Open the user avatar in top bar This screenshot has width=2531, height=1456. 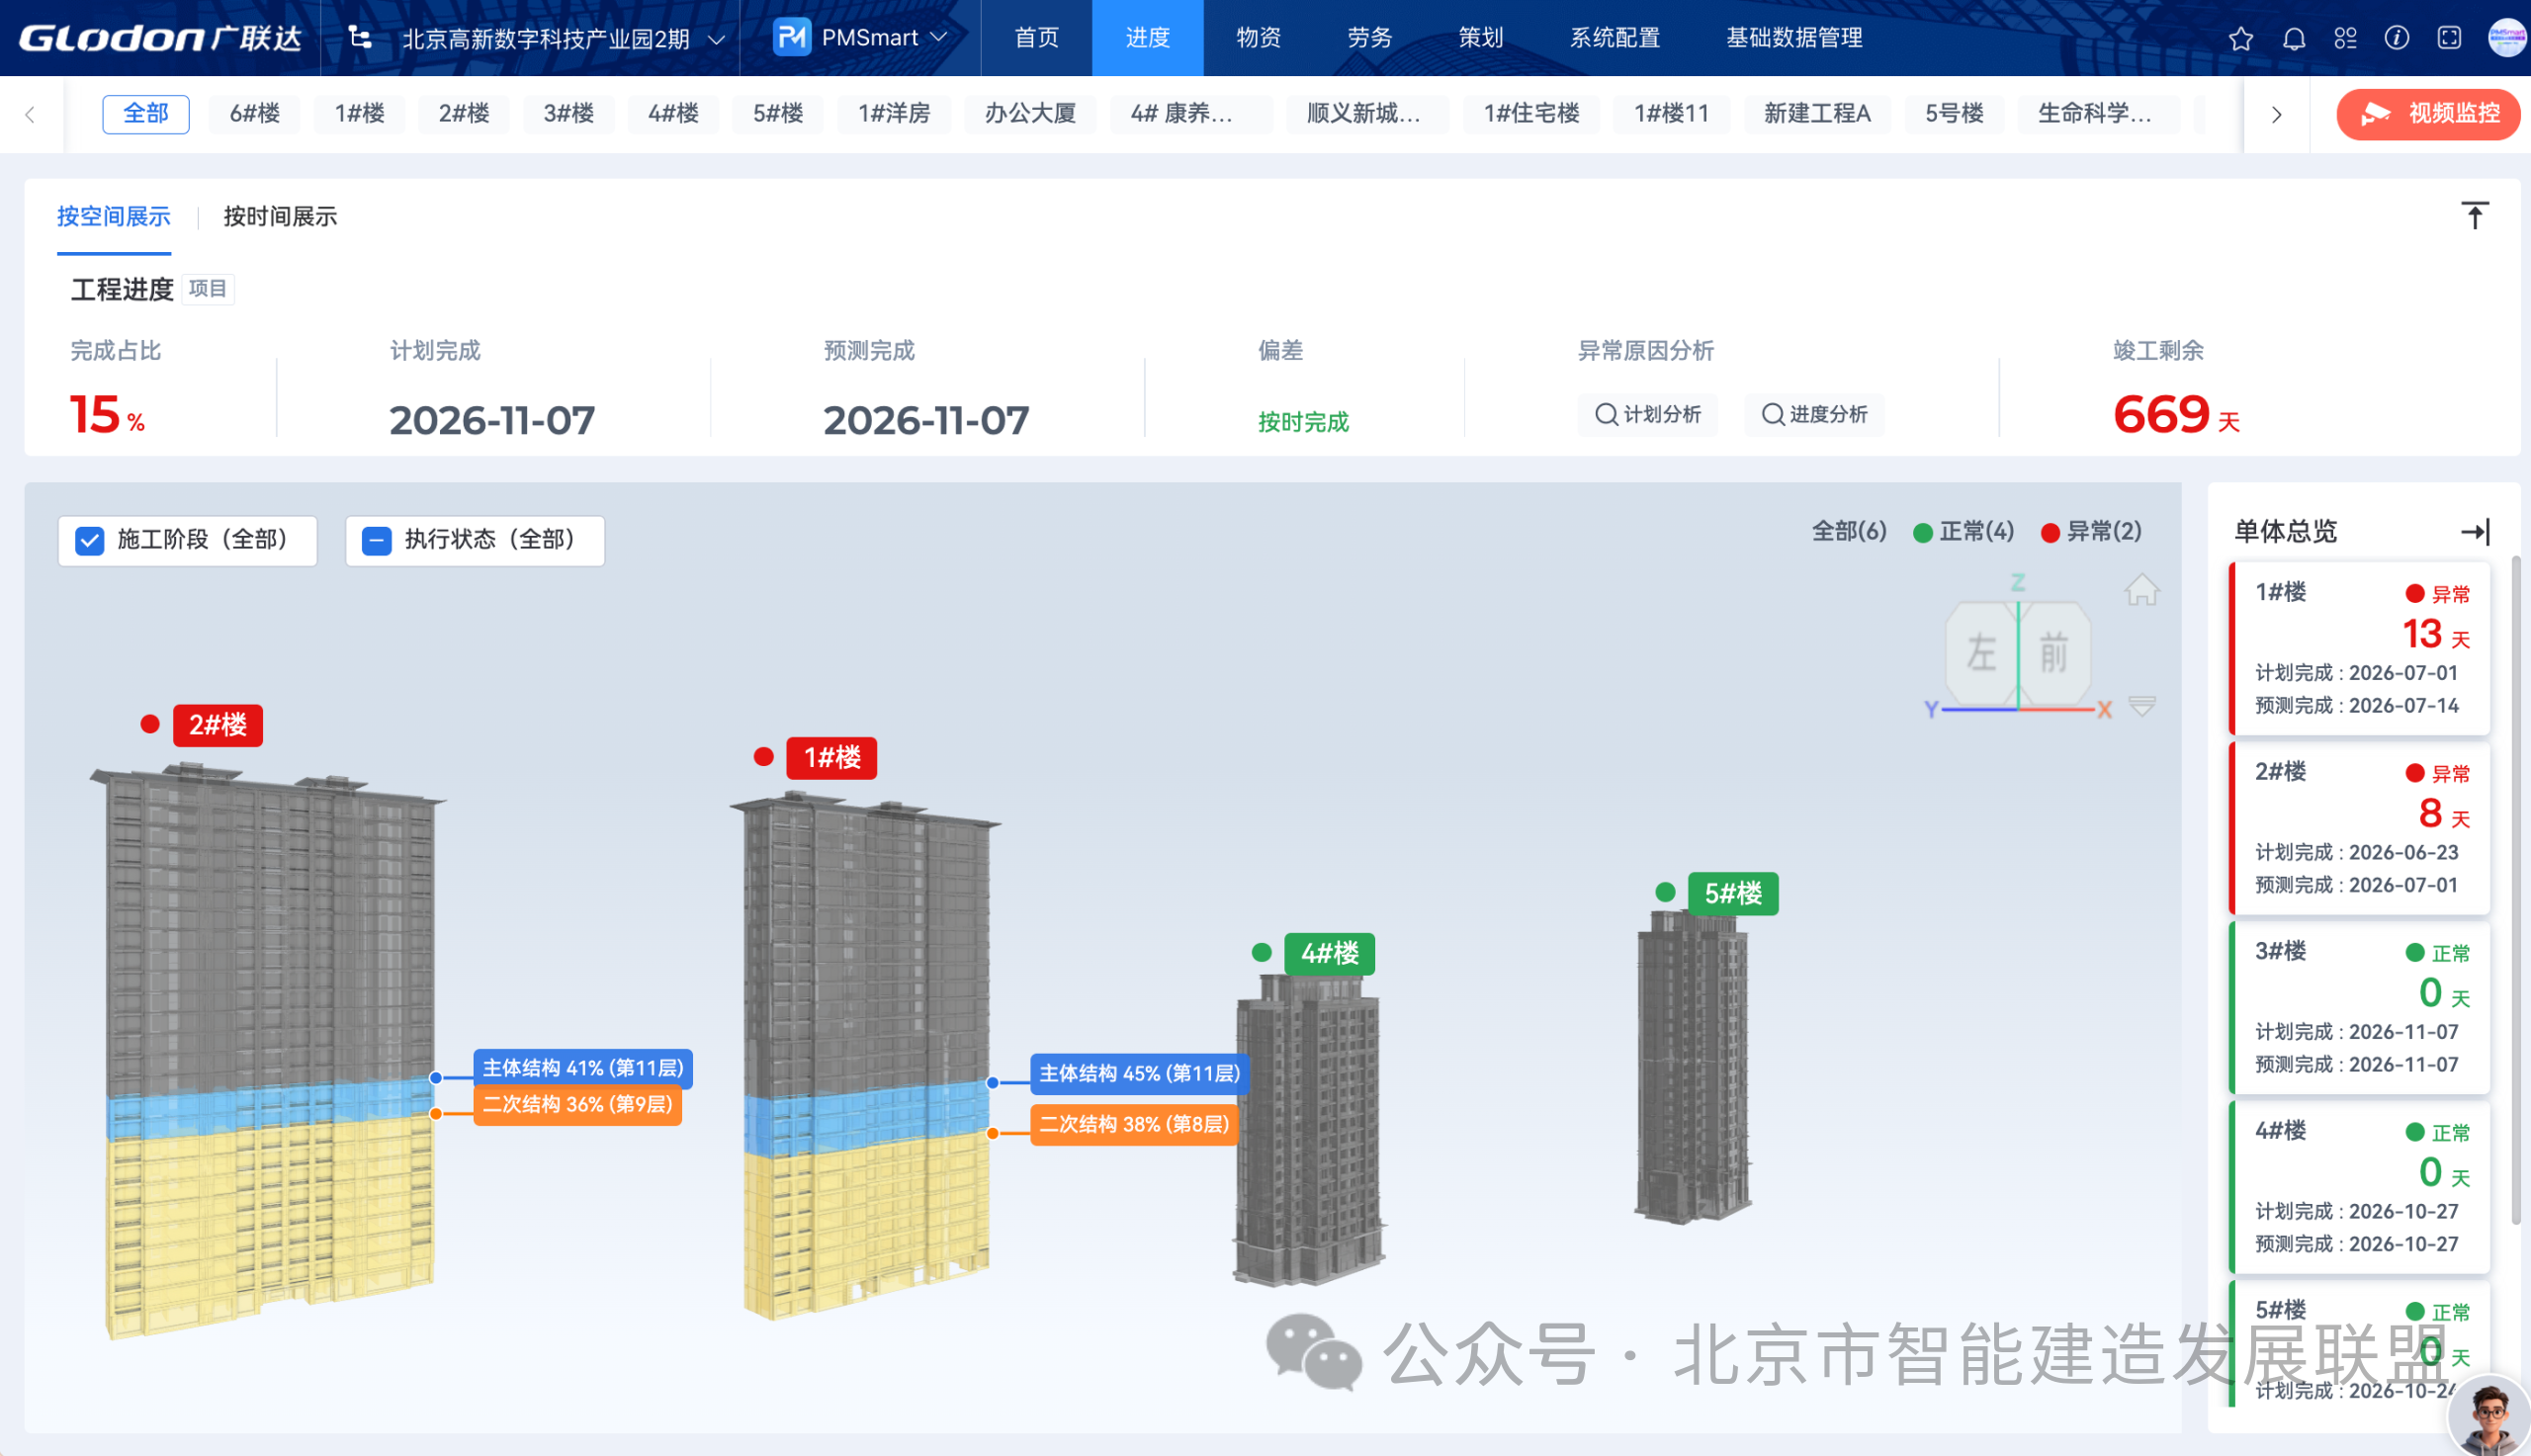2506,38
